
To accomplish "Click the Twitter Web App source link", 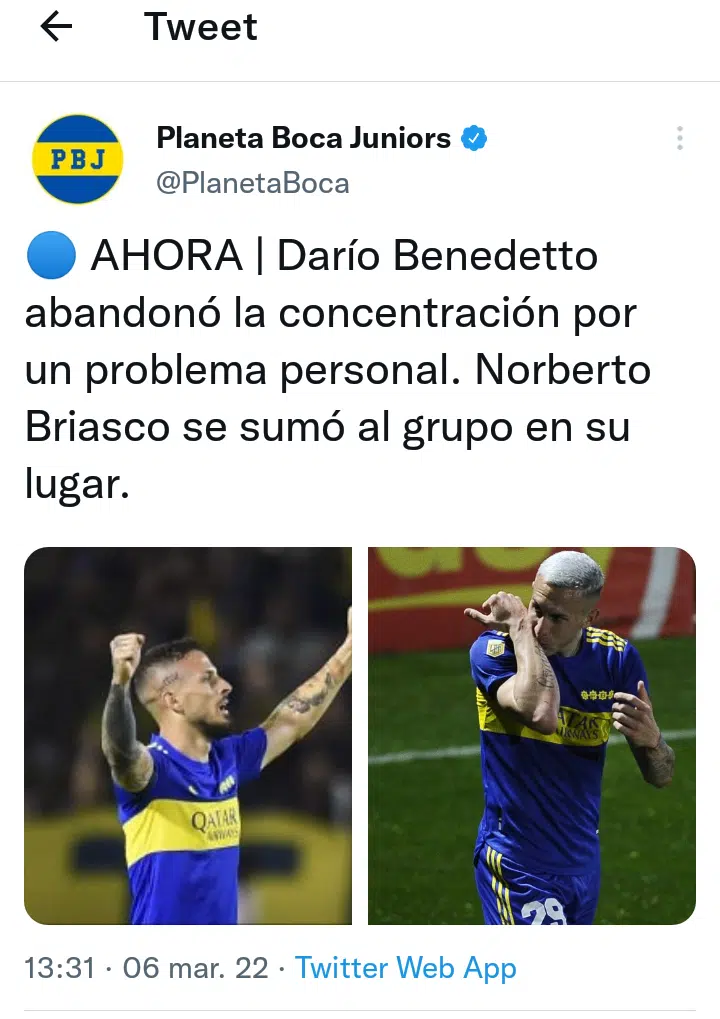I will point(406,968).
